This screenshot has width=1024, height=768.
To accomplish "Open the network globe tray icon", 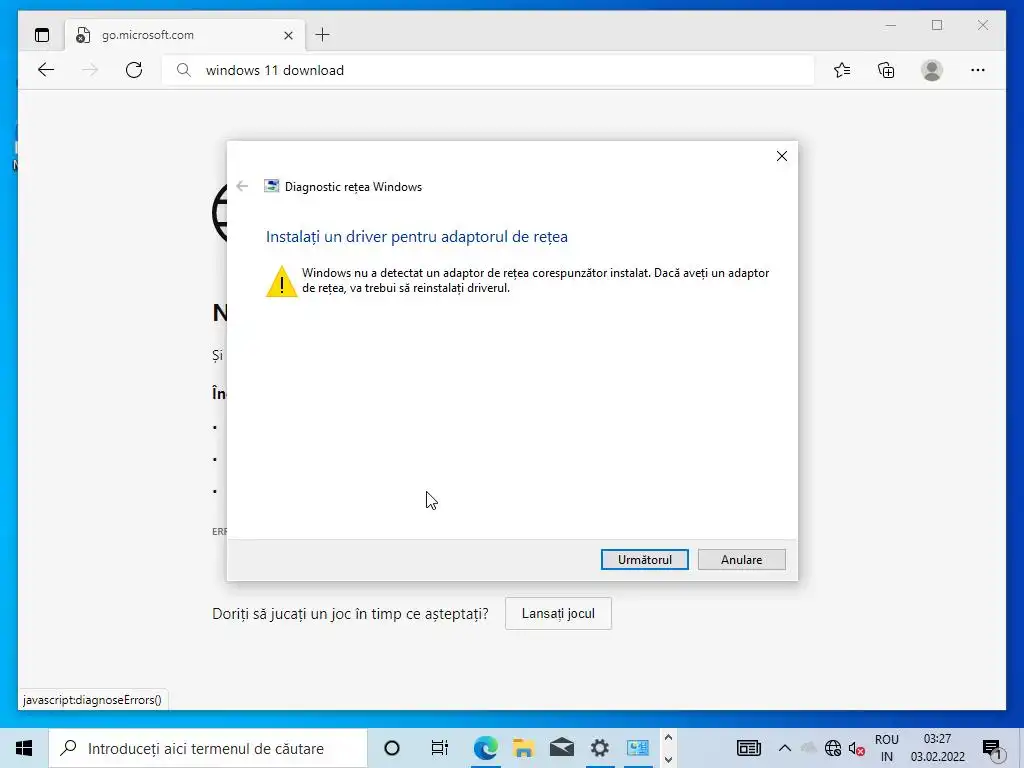I will (x=833, y=748).
